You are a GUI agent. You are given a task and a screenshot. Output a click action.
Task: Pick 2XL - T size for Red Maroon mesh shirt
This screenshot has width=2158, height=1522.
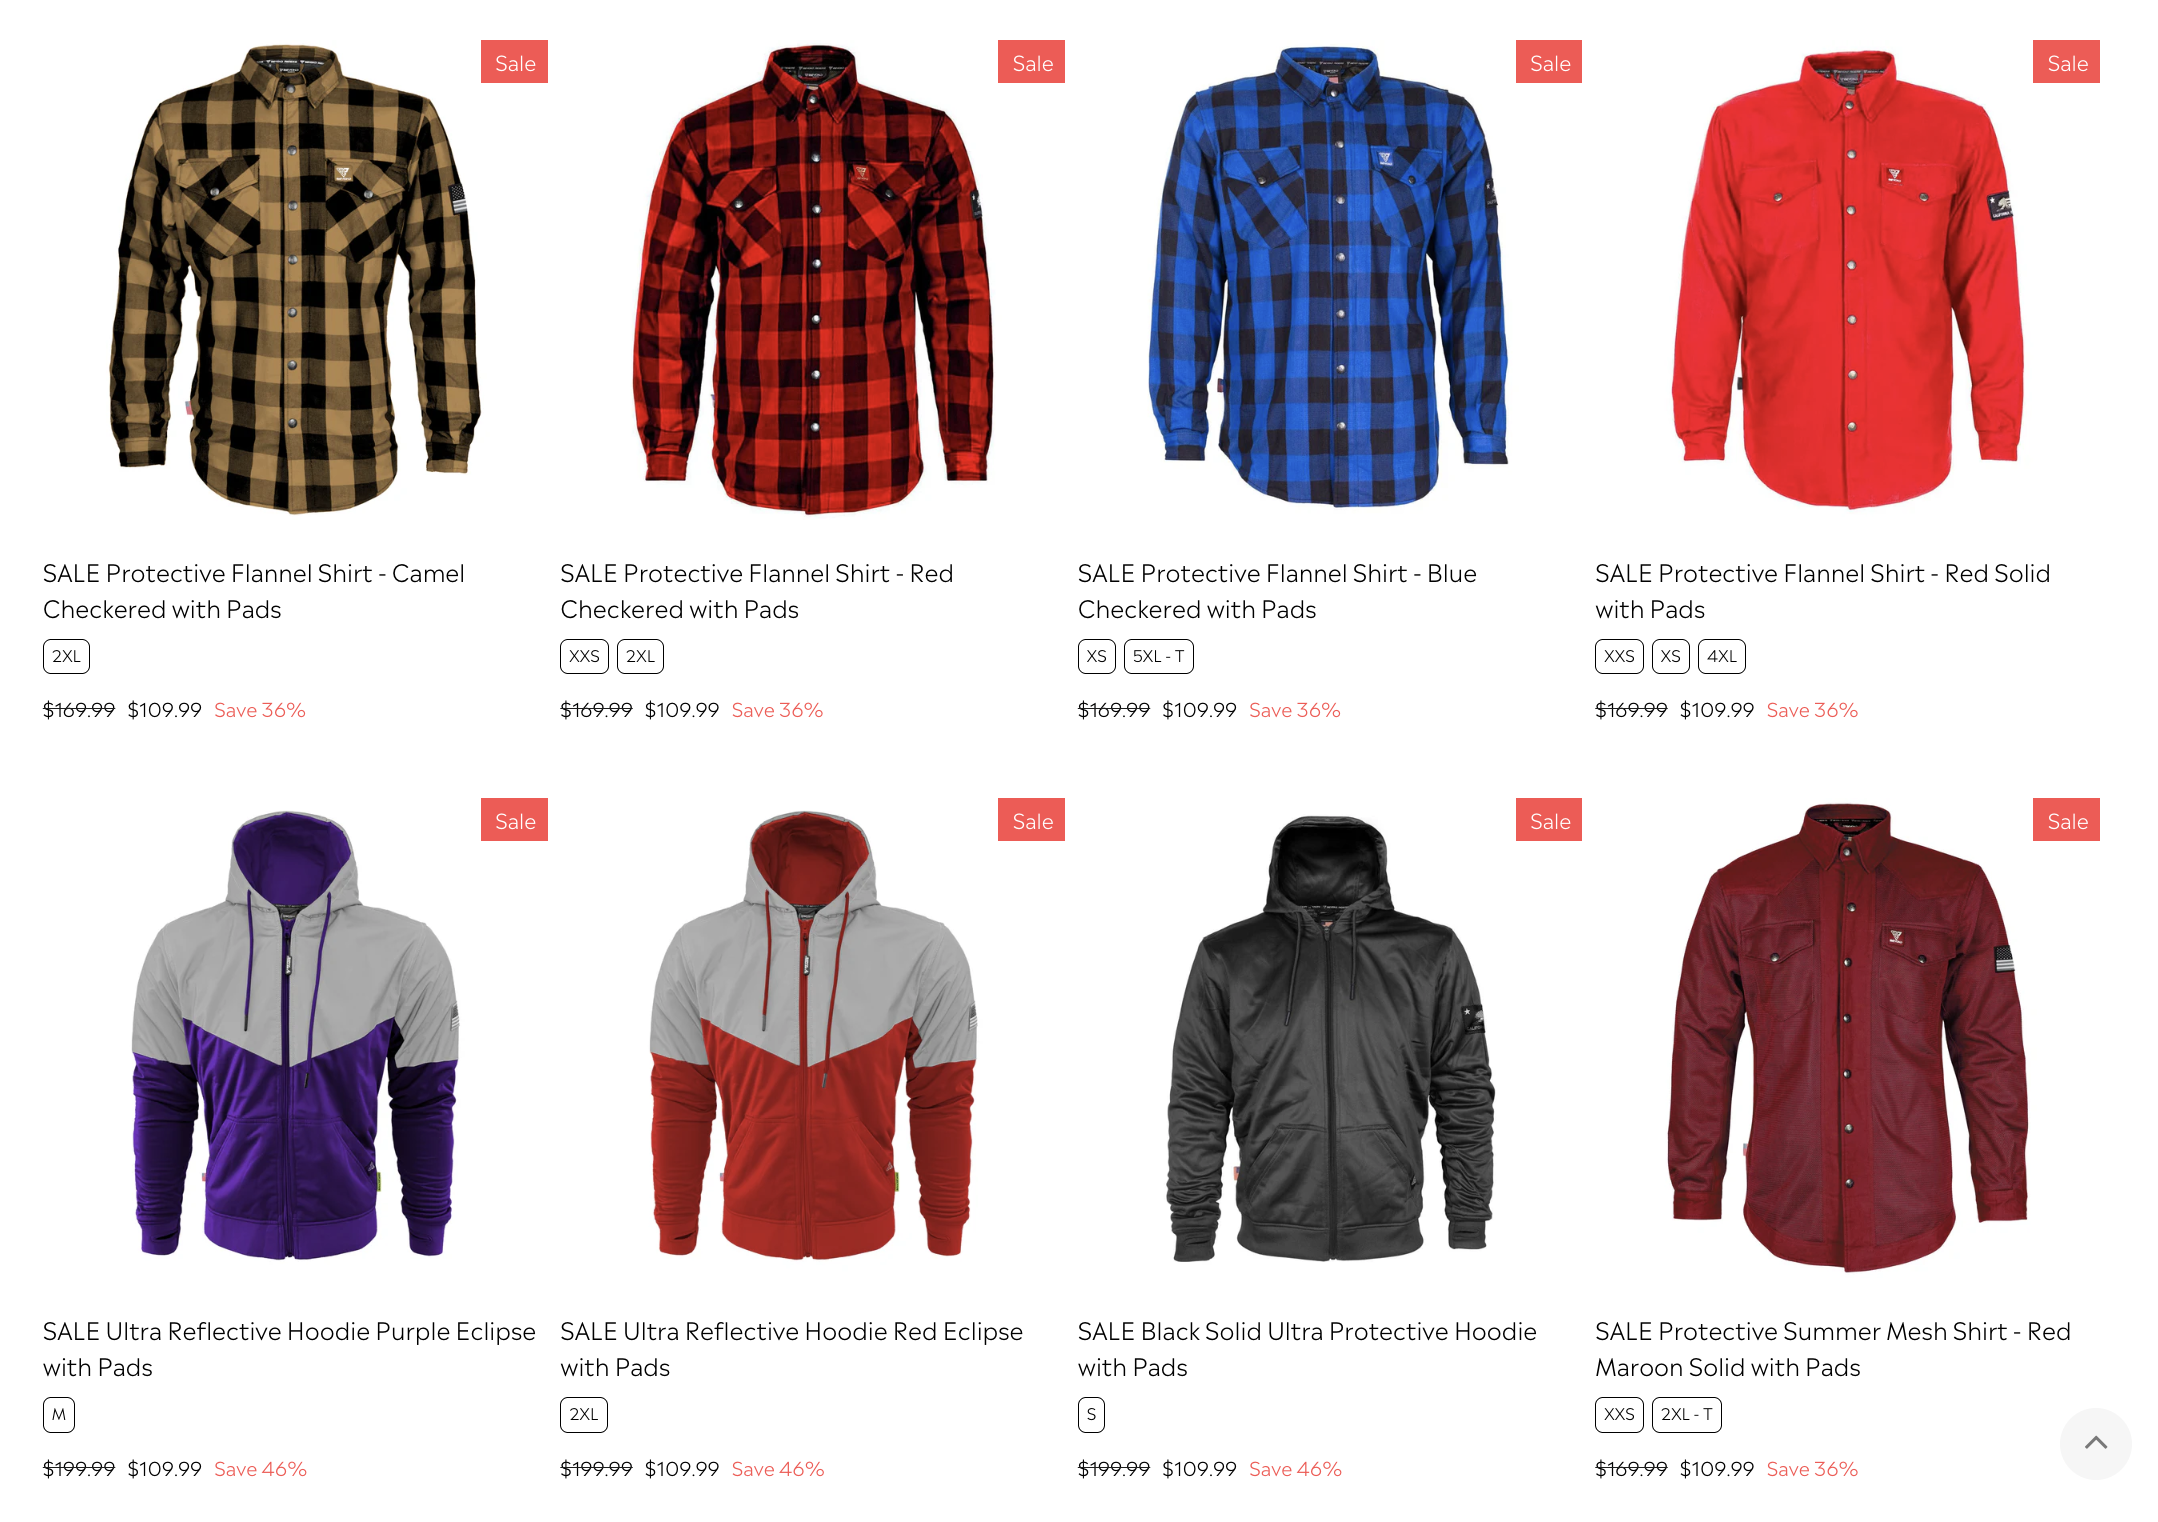point(1686,1414)
